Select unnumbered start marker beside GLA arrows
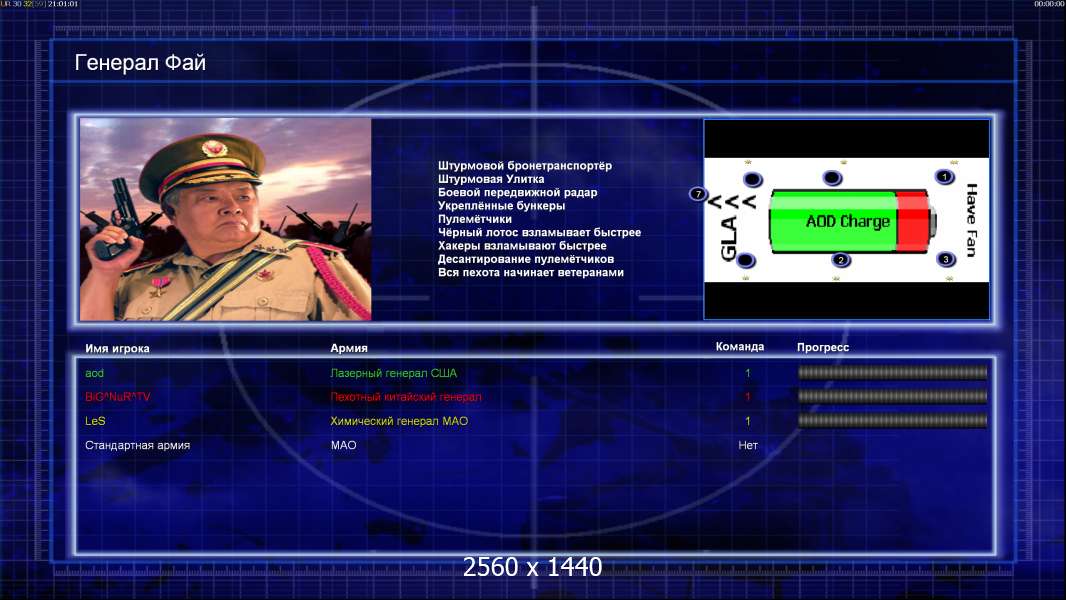Image resolution: width=1066 pixels, height=600 pixels. coord(753,179)
